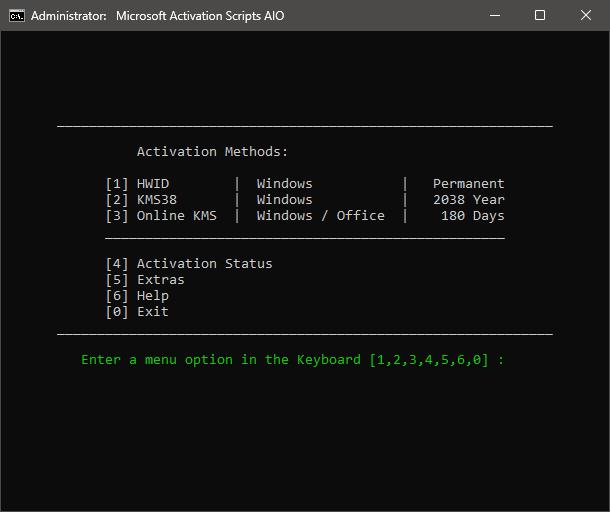Click the command prompt icon in title bar
The width and height of the screenshot is (610, 512).
[16, 15]
